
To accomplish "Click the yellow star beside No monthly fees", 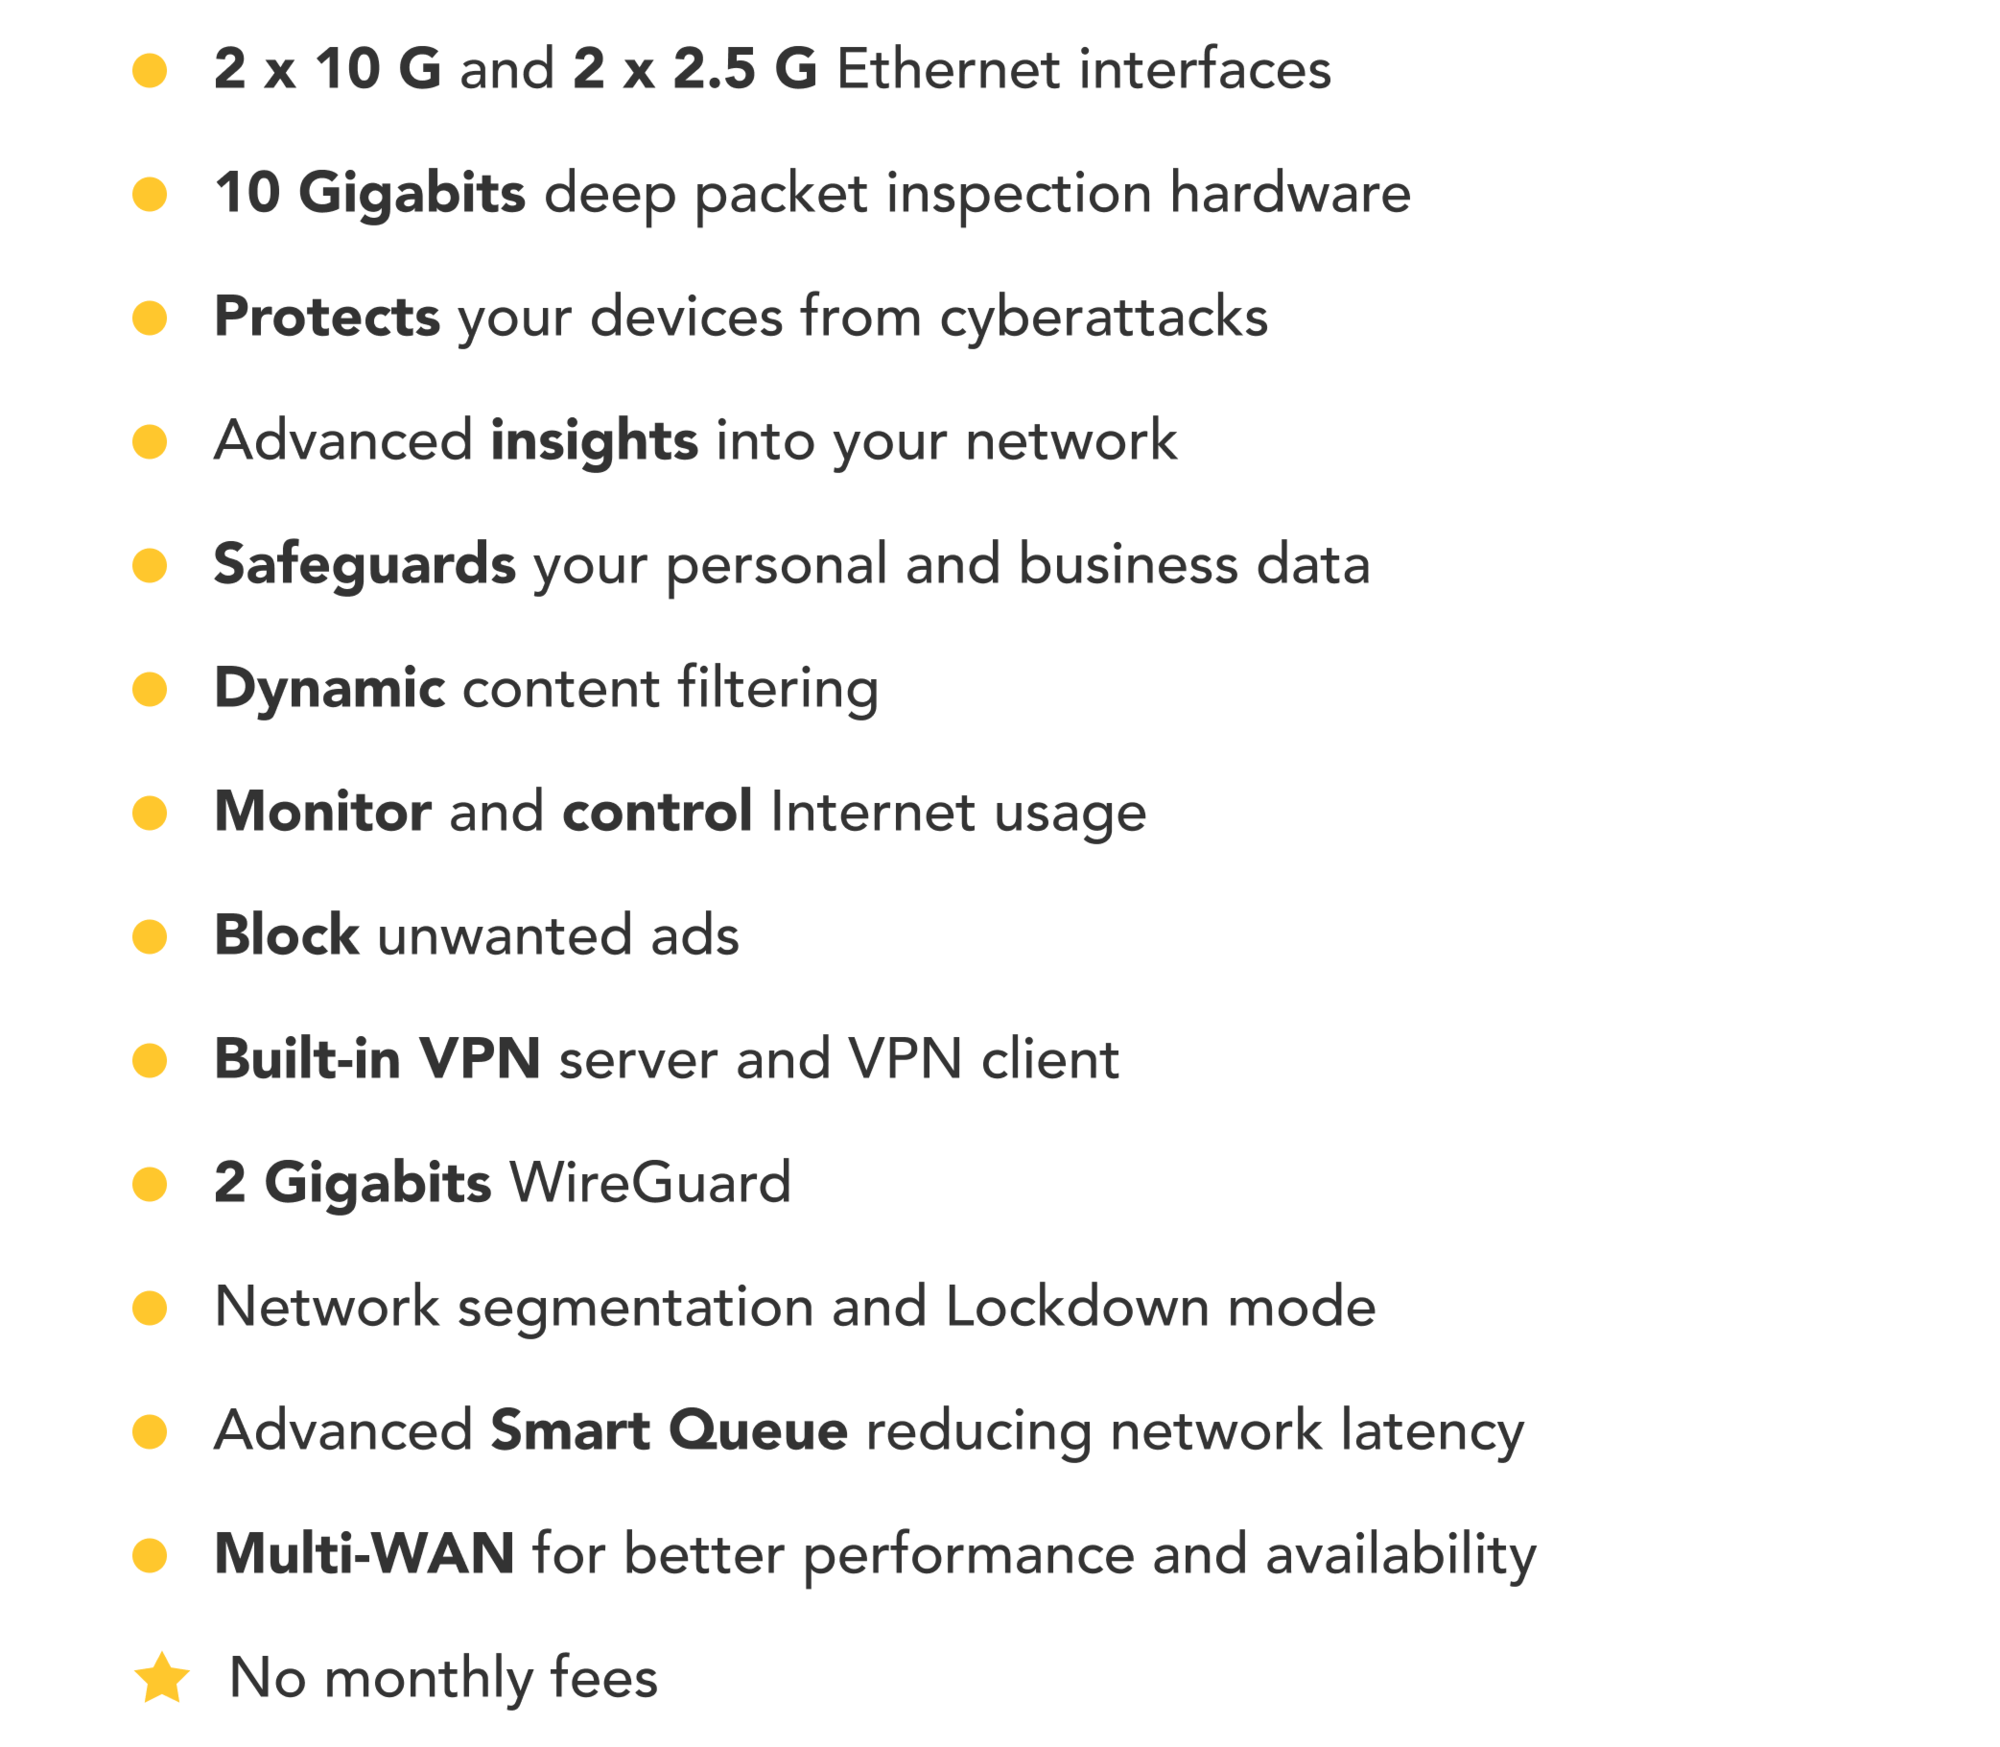I will [x=161, y=1679].
